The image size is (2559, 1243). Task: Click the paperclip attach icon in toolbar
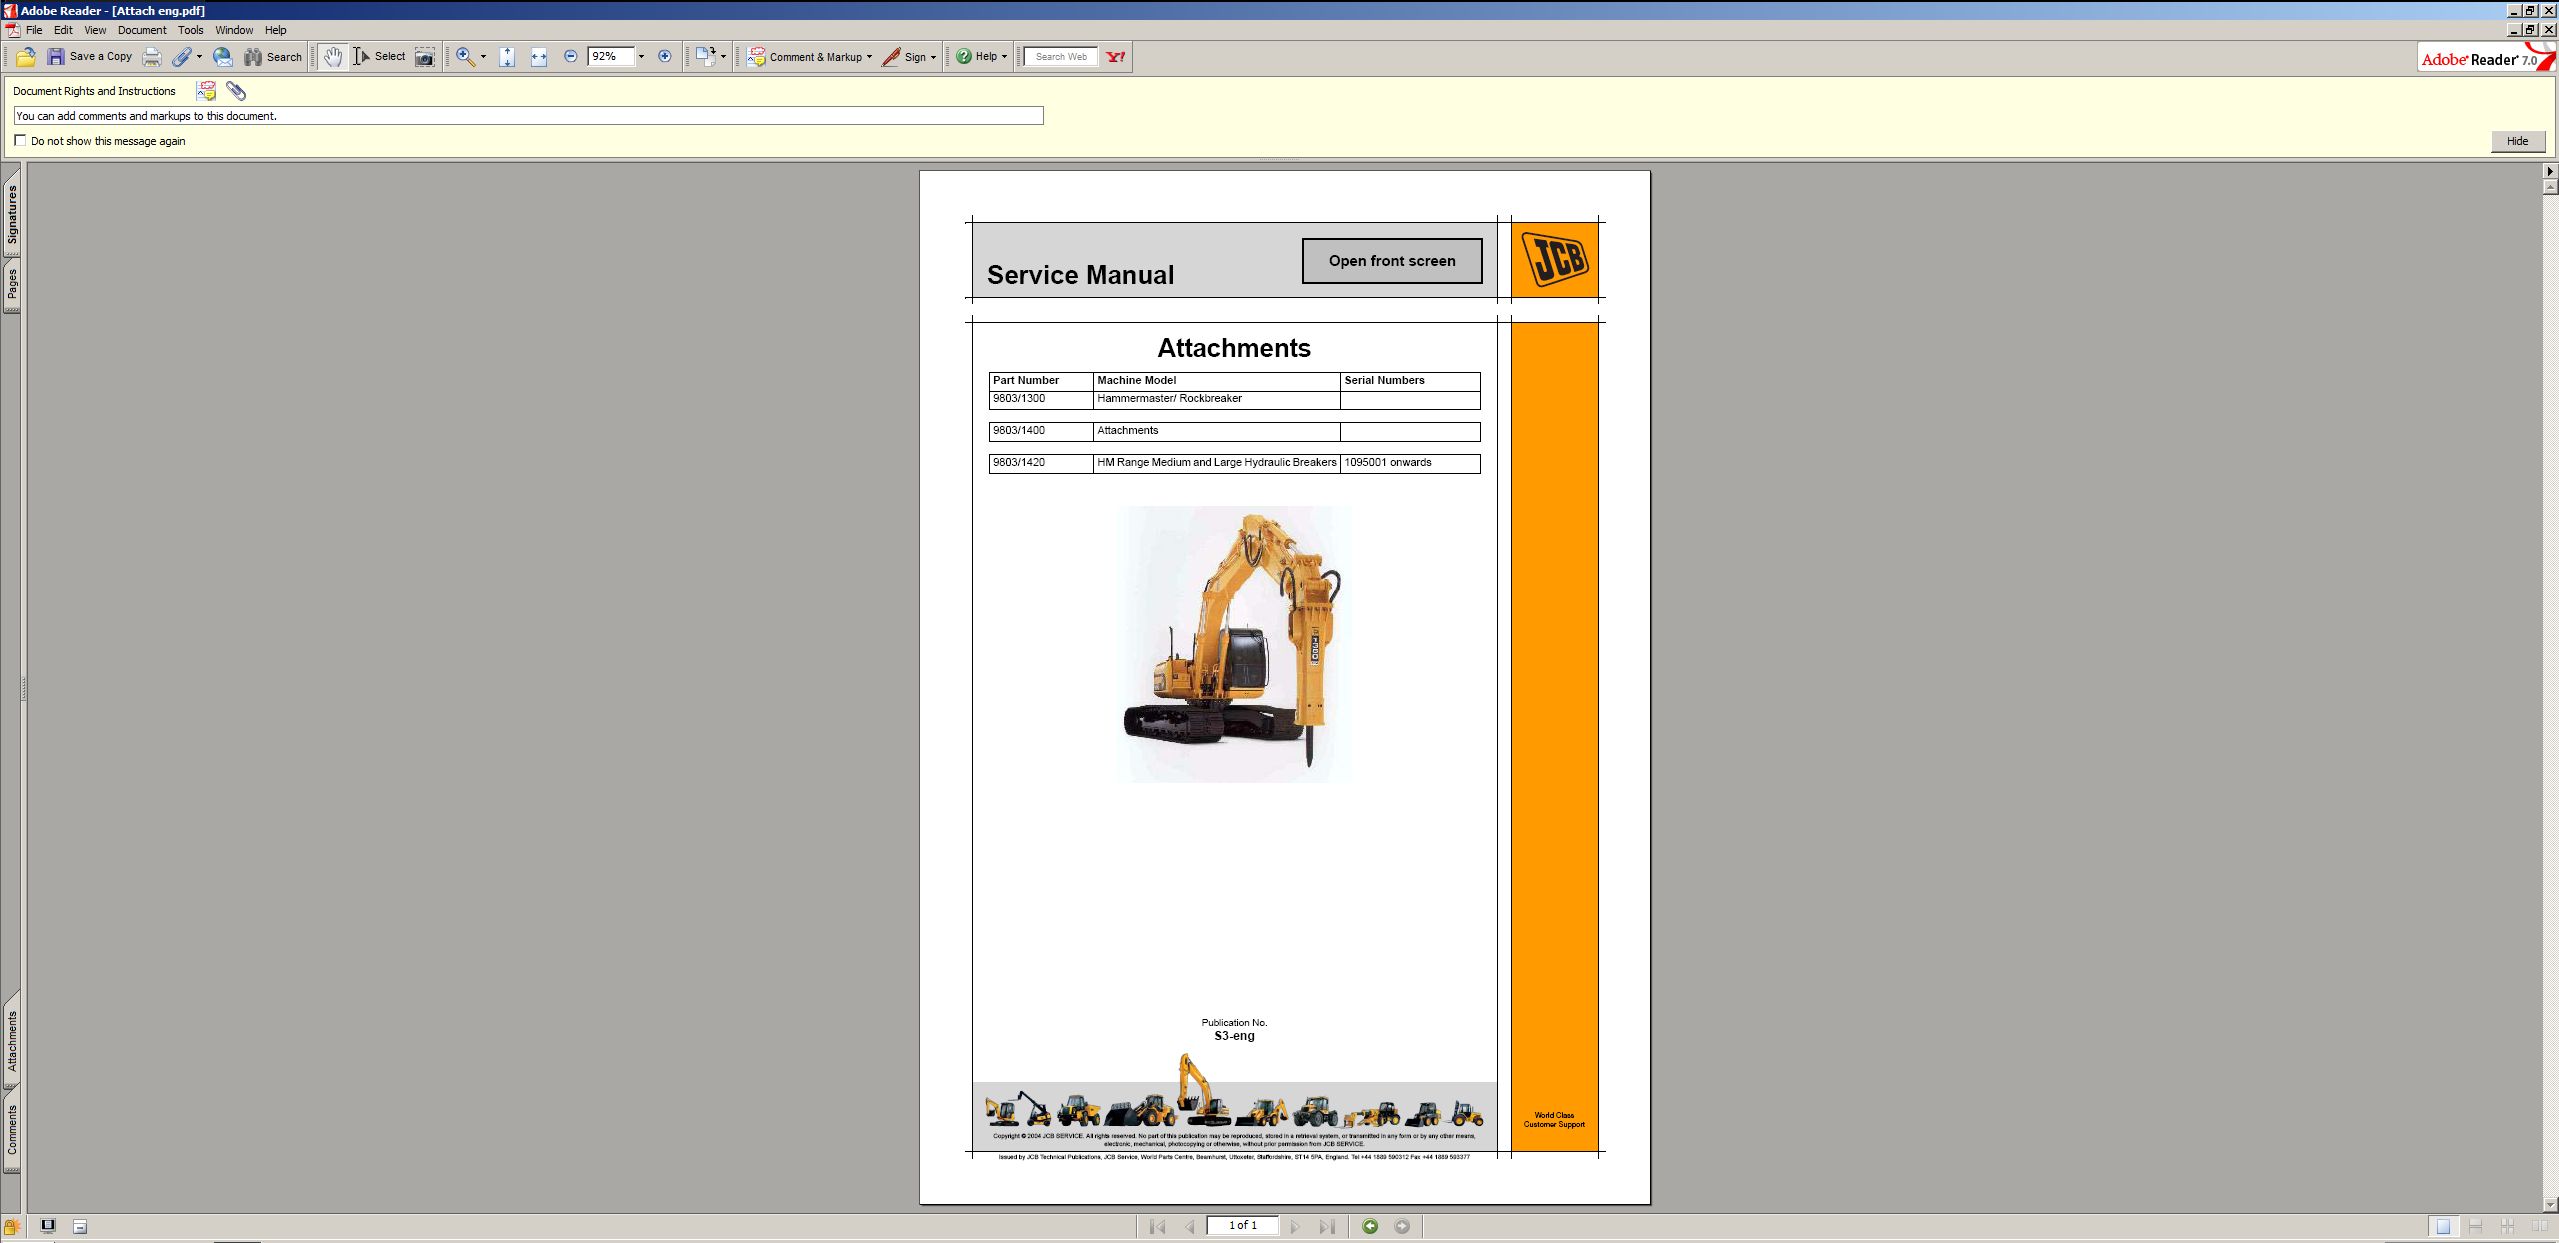coord(181,57)
